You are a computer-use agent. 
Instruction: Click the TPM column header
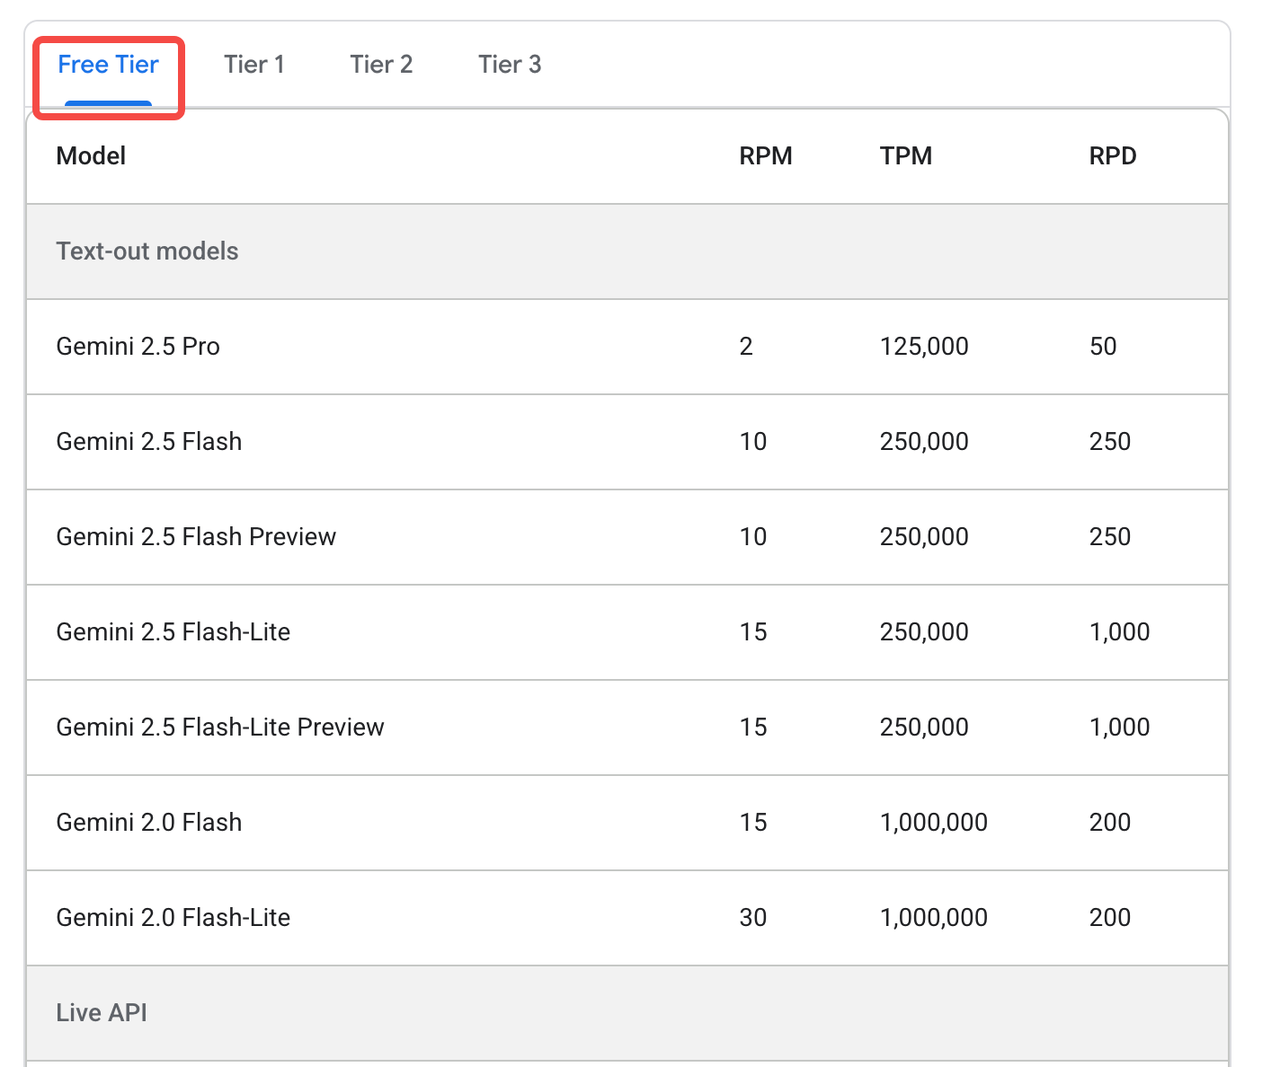point(905,156)
